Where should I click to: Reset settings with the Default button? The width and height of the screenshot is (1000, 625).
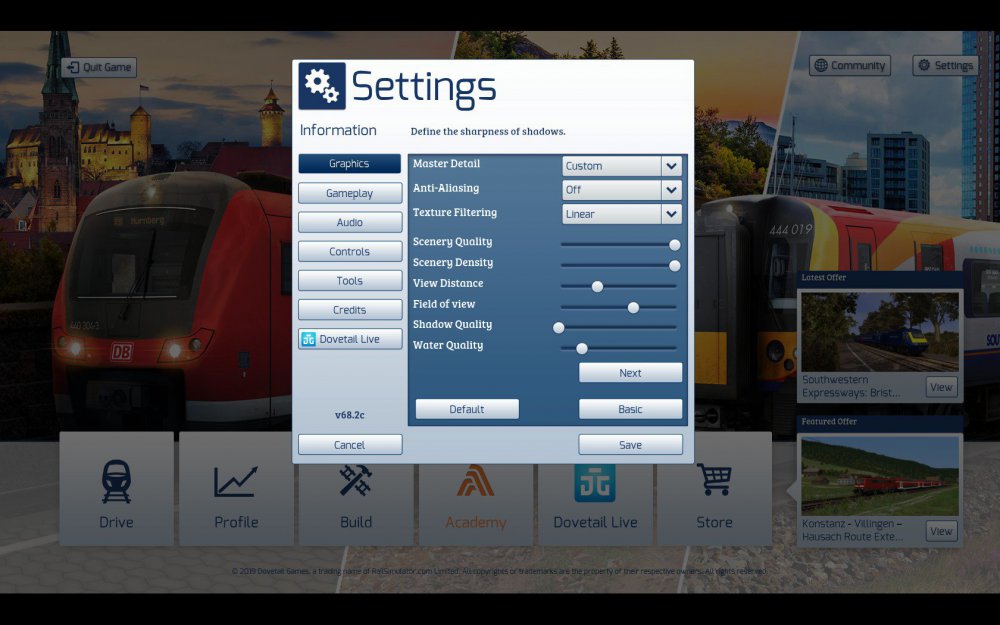point(467,409)
